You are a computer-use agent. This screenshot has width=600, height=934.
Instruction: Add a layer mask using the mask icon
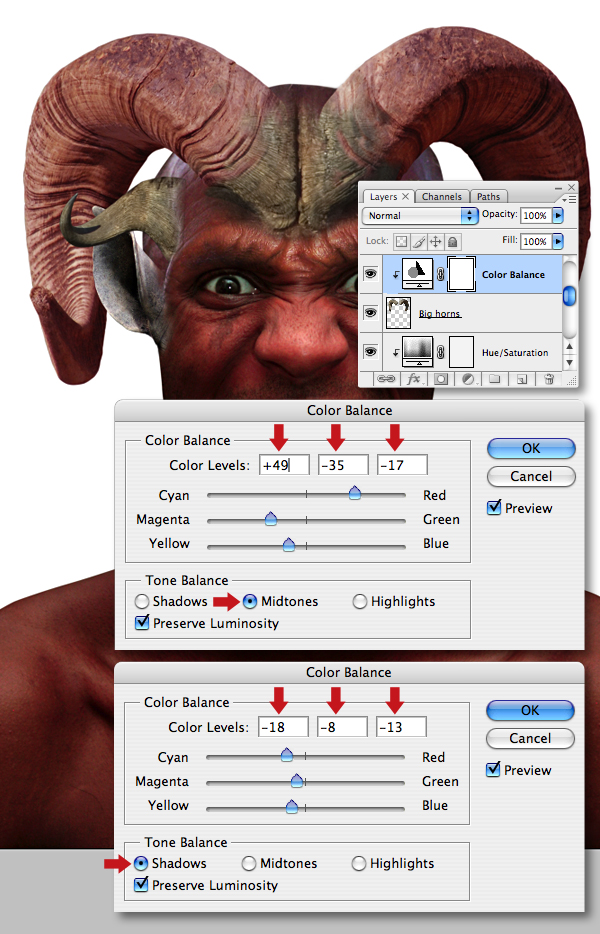(441, 379)
